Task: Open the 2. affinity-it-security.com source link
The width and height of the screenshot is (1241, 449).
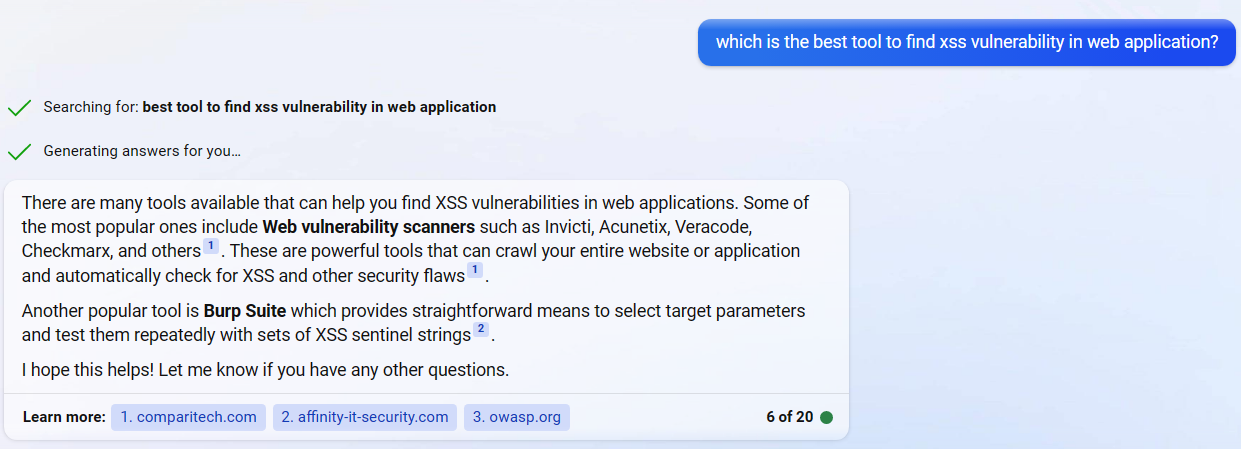Action: [365, 417]
